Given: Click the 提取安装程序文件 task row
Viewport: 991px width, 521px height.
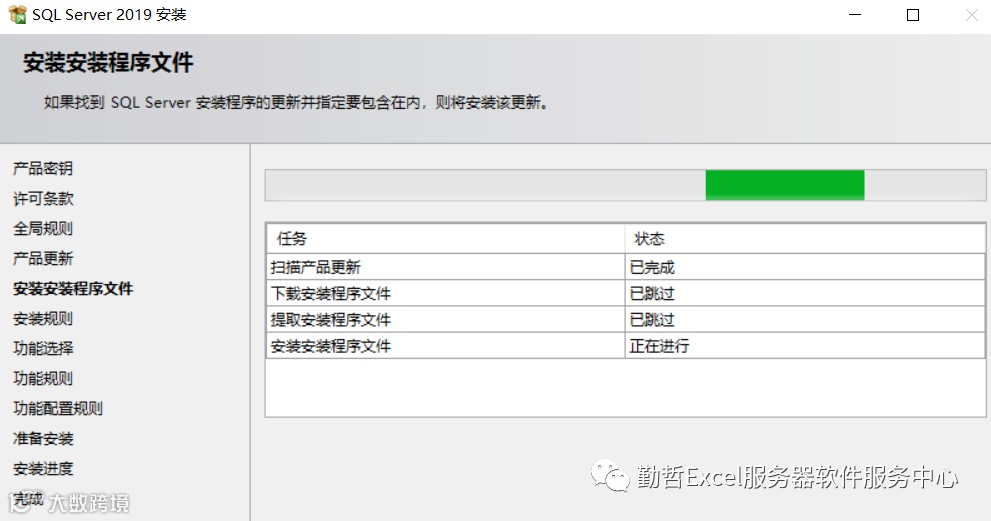Looking at the screenshot, I should coord(625,319).
